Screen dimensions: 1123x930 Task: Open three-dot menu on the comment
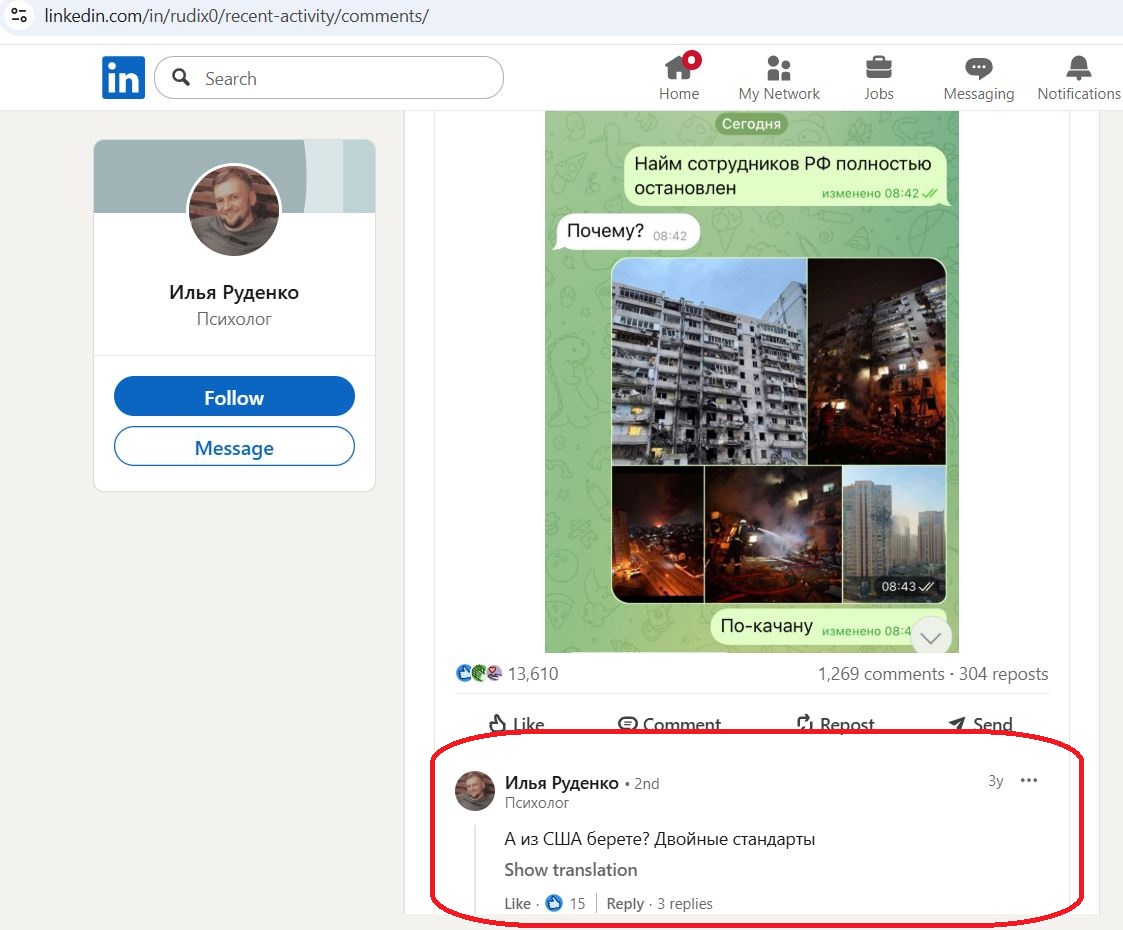1029,781
